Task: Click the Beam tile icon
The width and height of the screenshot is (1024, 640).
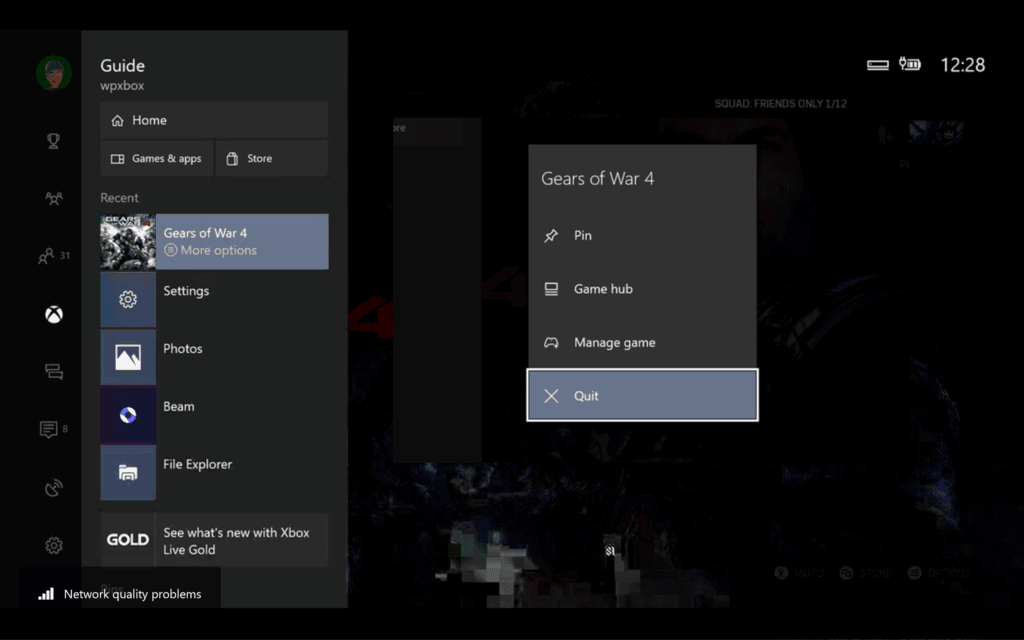Action: [128, 415]
